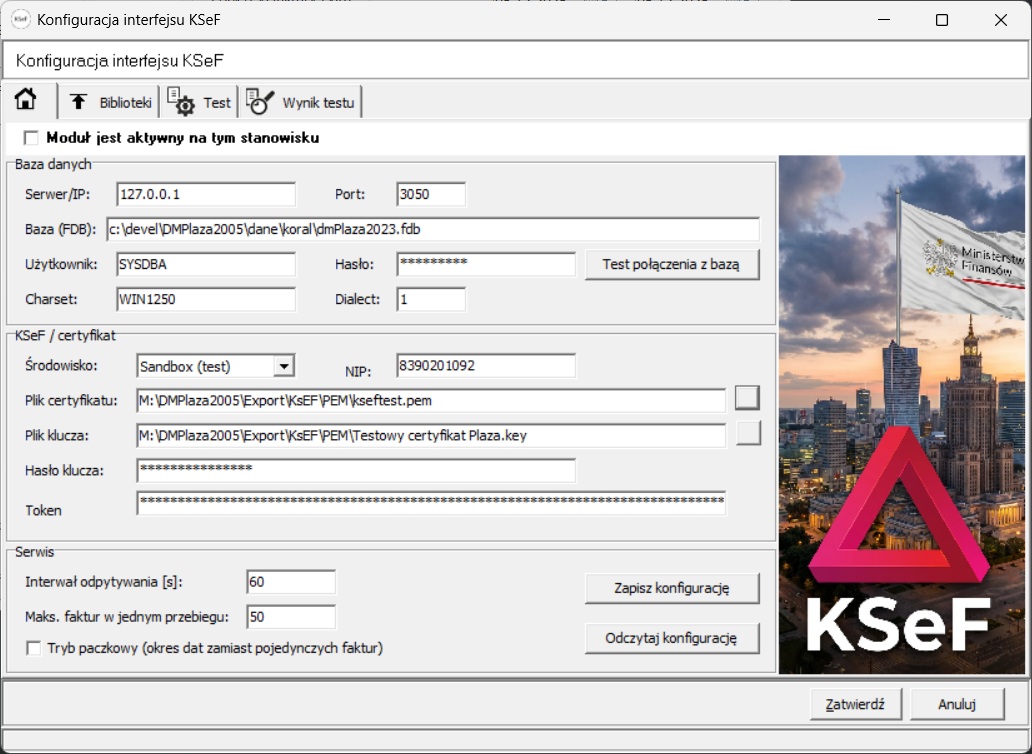Viewport: 1032px width, 754px height.
Task: Click the Wynik testu magnifier icon
Action: point(260,102)
